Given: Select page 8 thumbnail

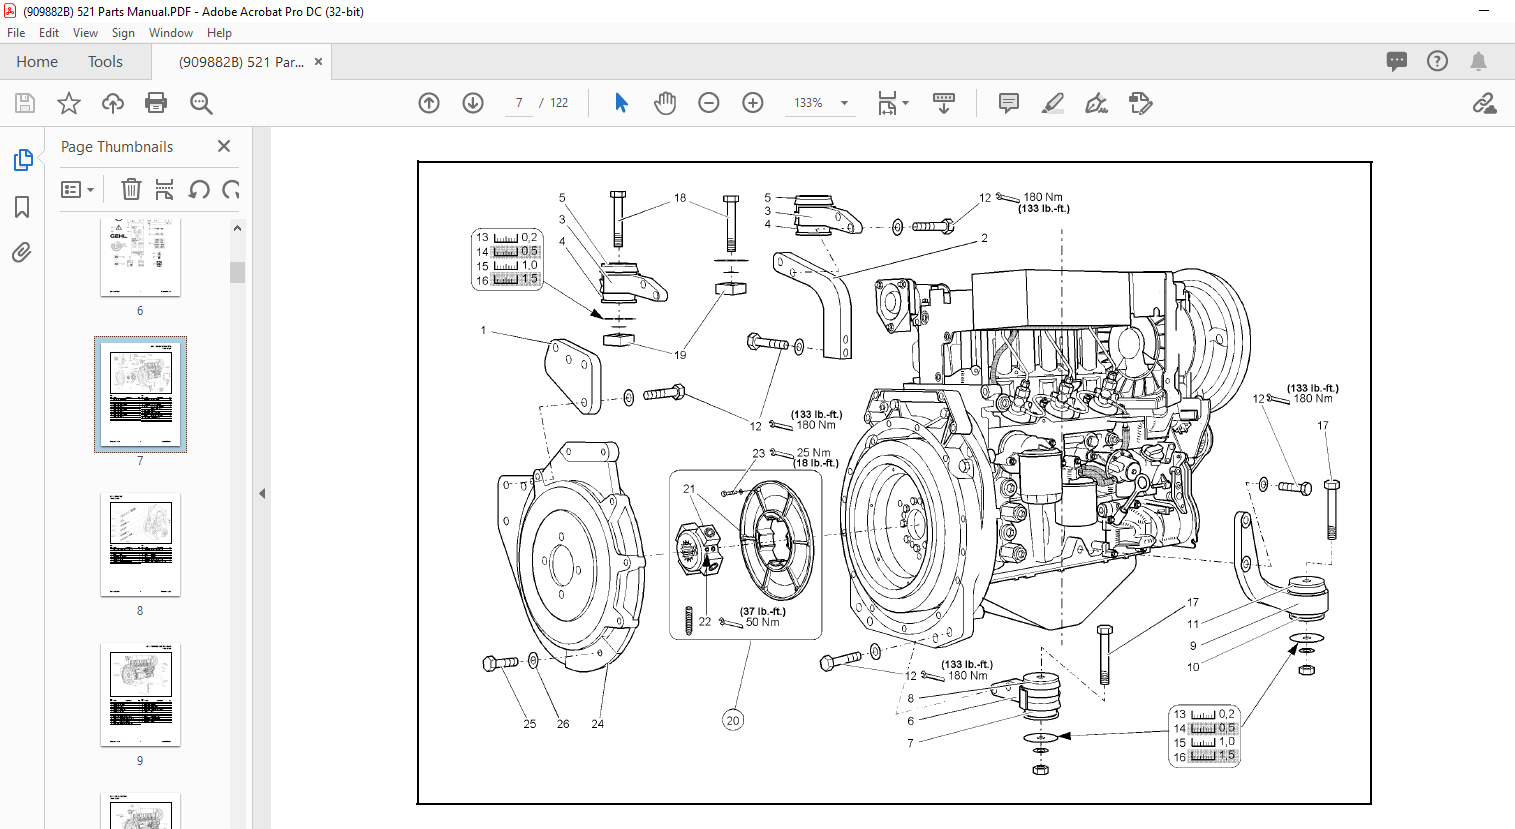Looking at the screenshot, I should coord(140,545).
